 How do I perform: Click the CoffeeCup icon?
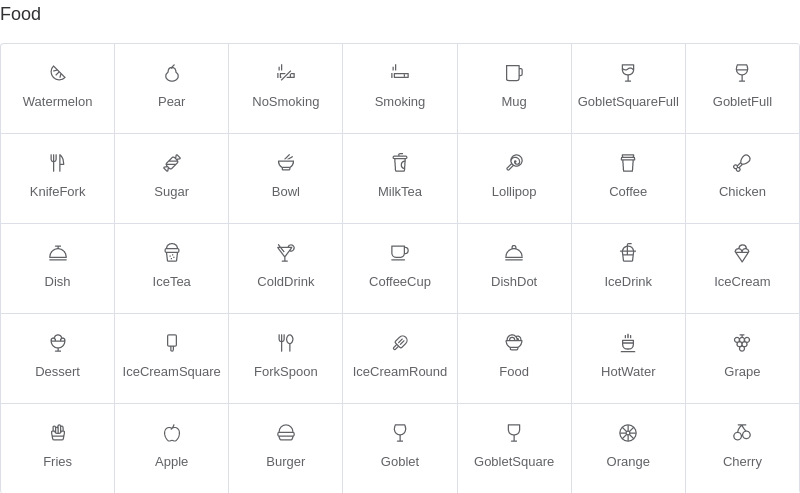[400, 253]
